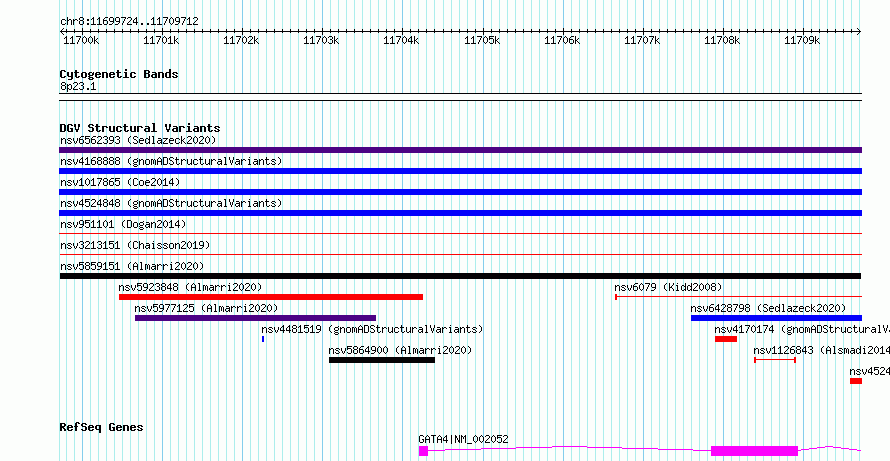The width and height of the screenshot is (890, 461).
Task: Click the 11707k ruler tick label
Action: (x=643, y=40)
